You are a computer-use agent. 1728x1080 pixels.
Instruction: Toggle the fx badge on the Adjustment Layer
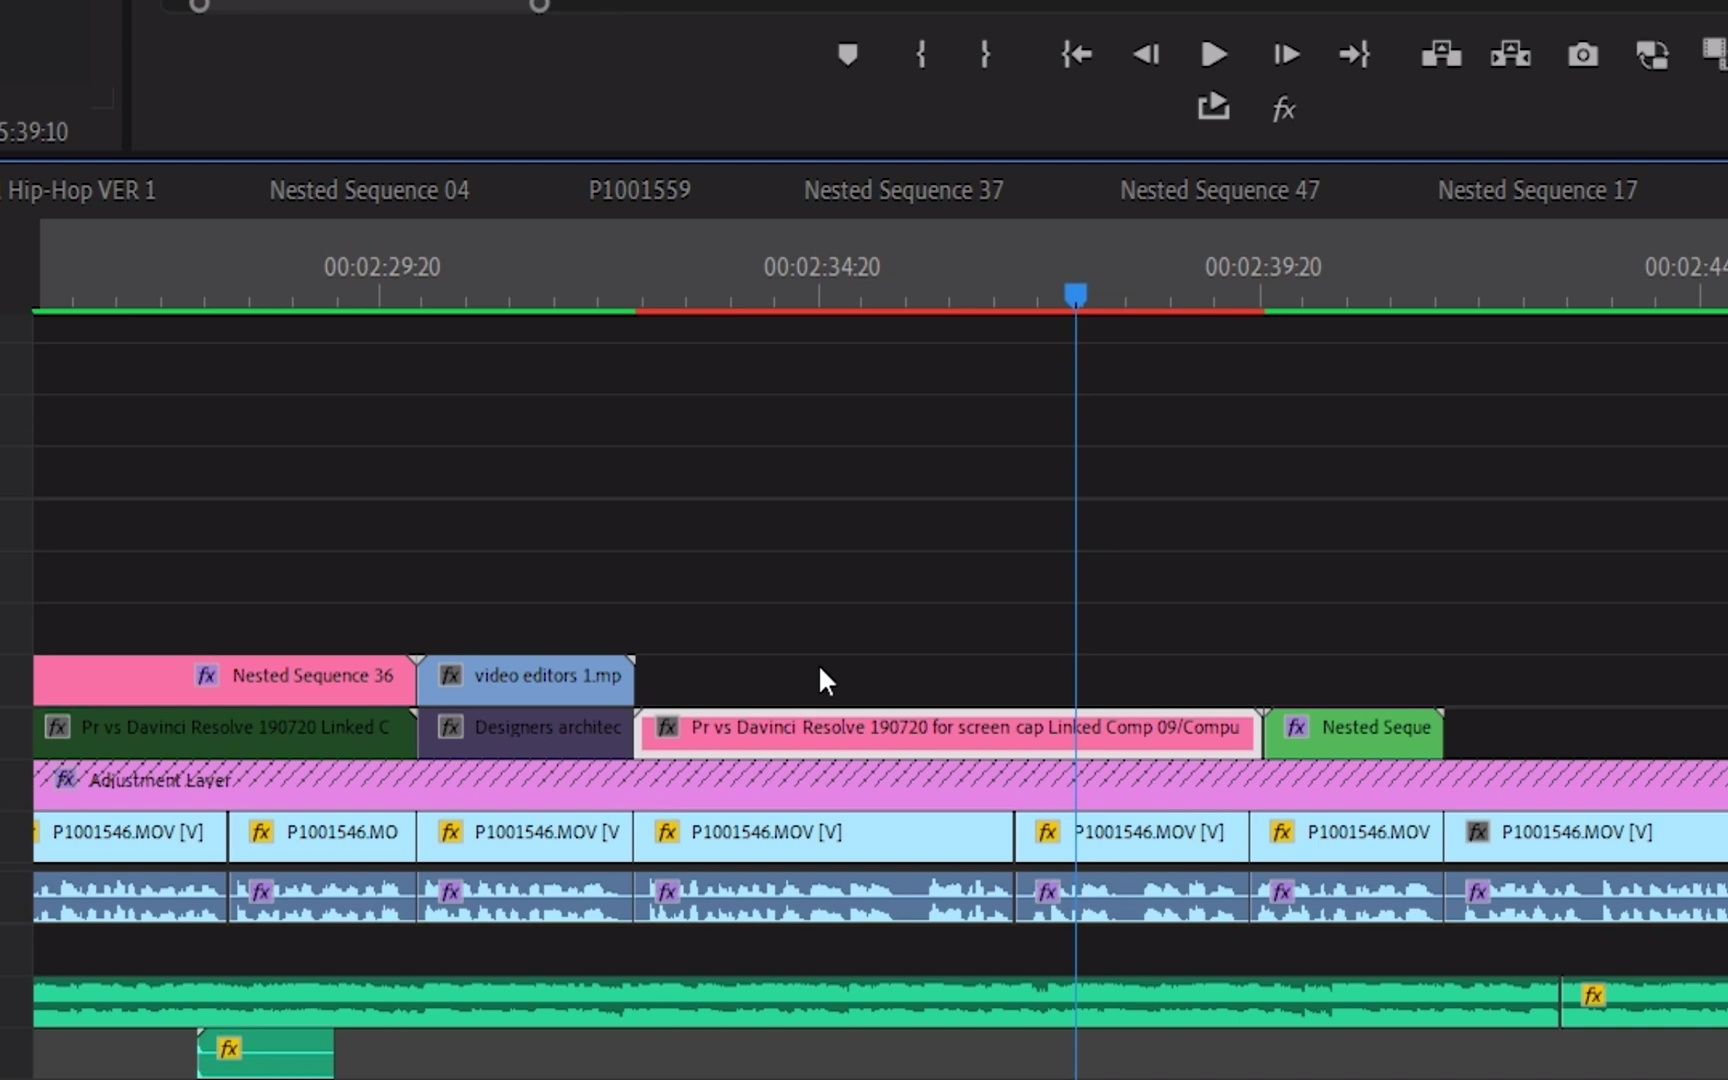pos(65,780)
